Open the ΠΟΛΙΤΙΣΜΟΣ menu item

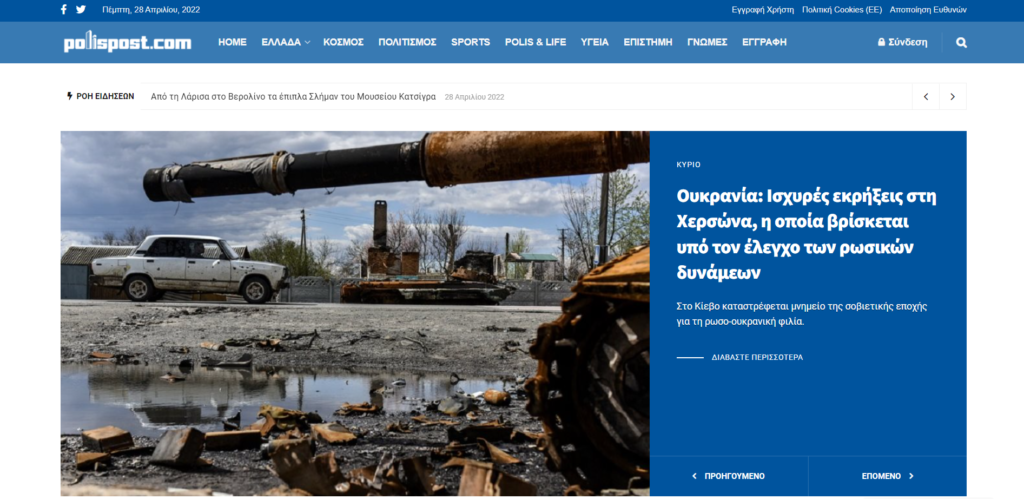coord(407,43)
